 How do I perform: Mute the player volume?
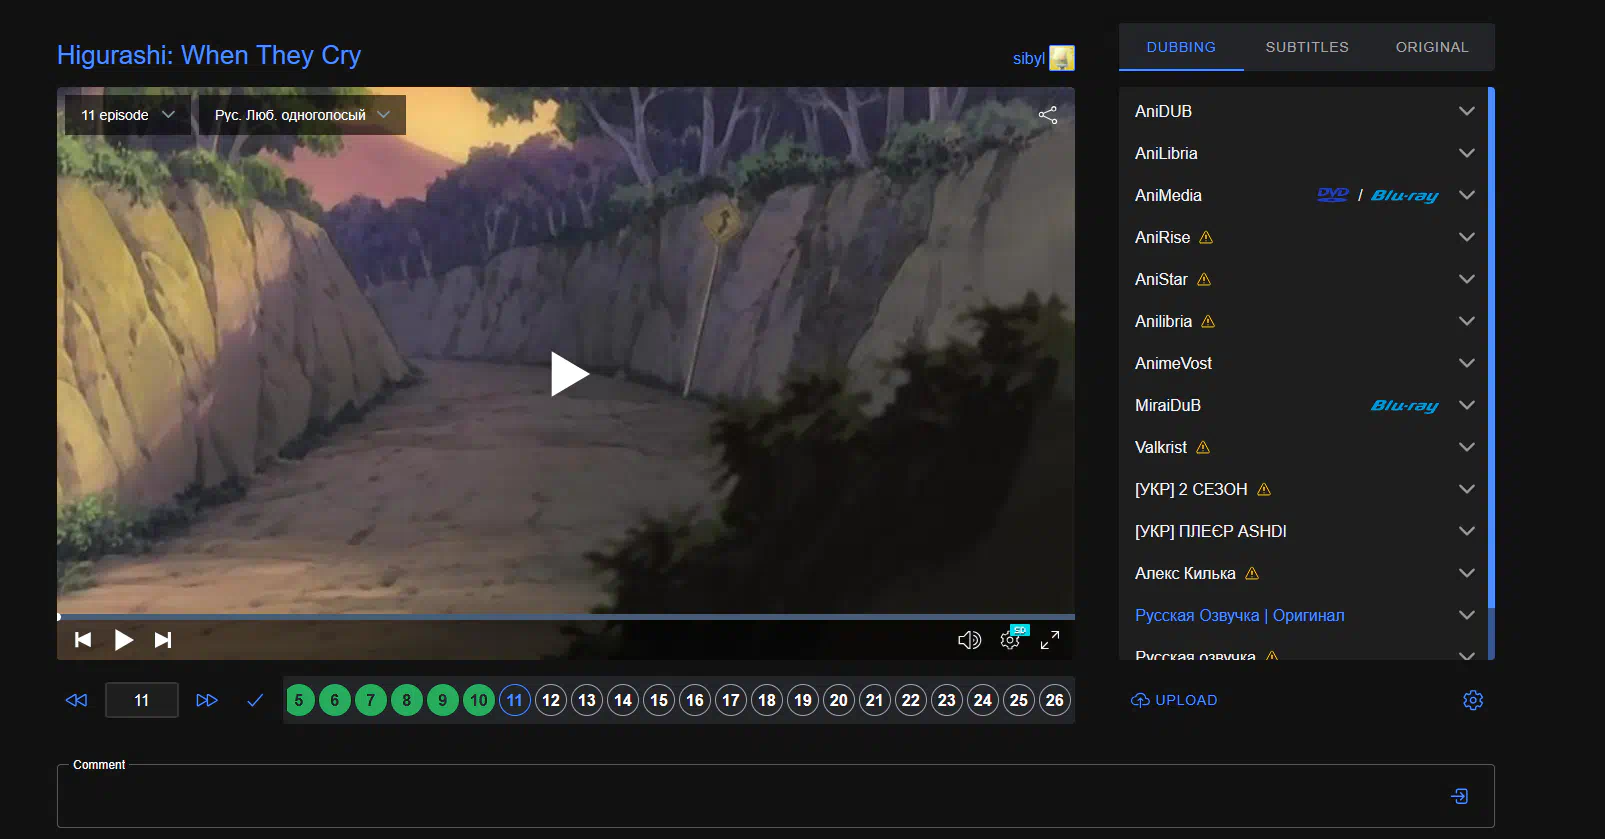pyautogui.click(x=969, y=640)
